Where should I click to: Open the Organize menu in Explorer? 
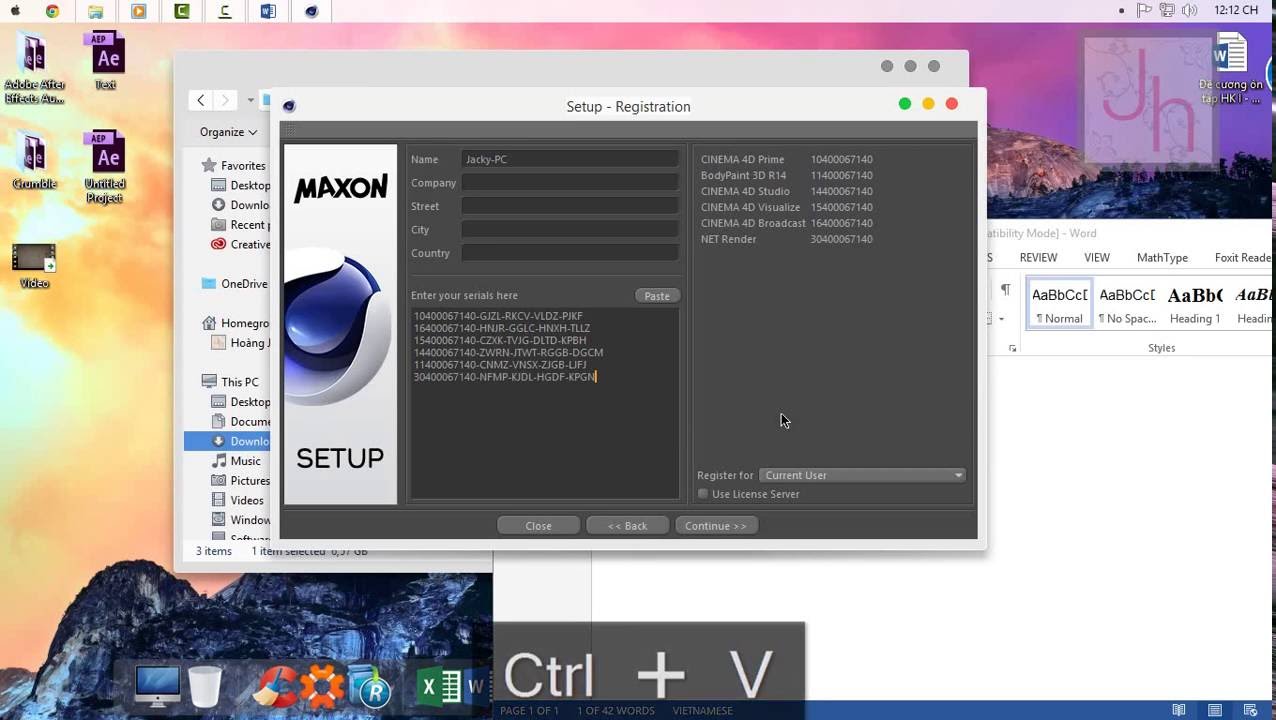[228, 132]
